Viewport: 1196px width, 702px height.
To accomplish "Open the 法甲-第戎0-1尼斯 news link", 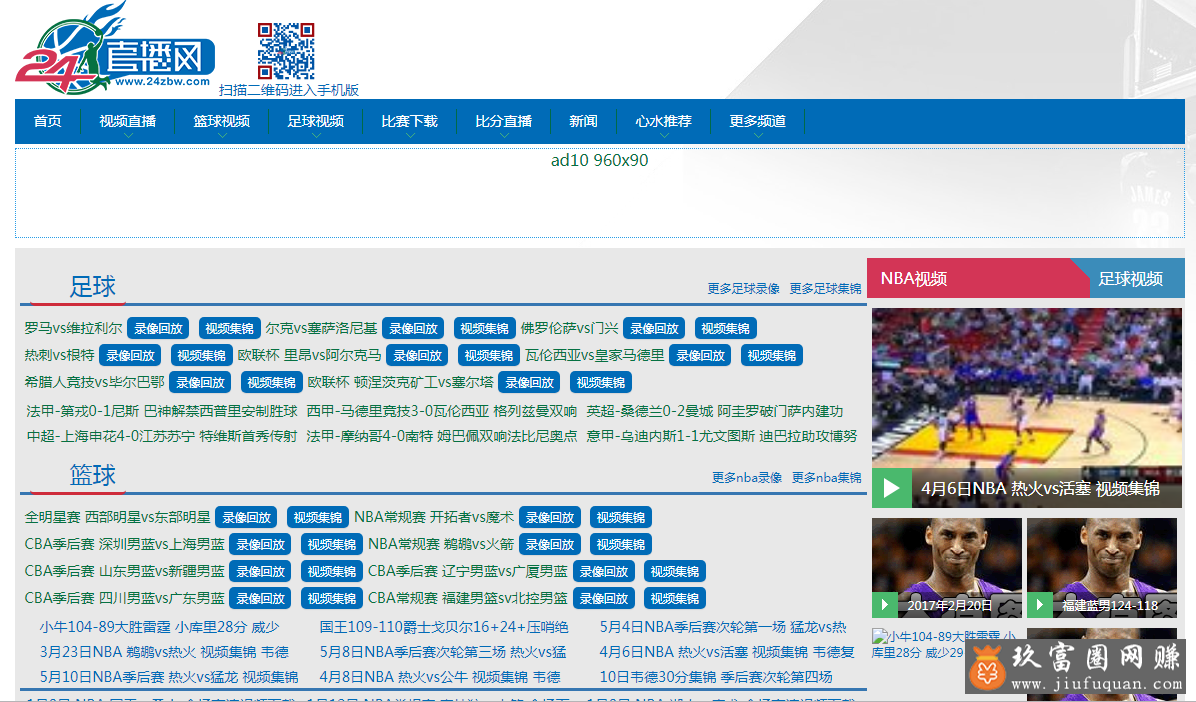I will point(162,411).
